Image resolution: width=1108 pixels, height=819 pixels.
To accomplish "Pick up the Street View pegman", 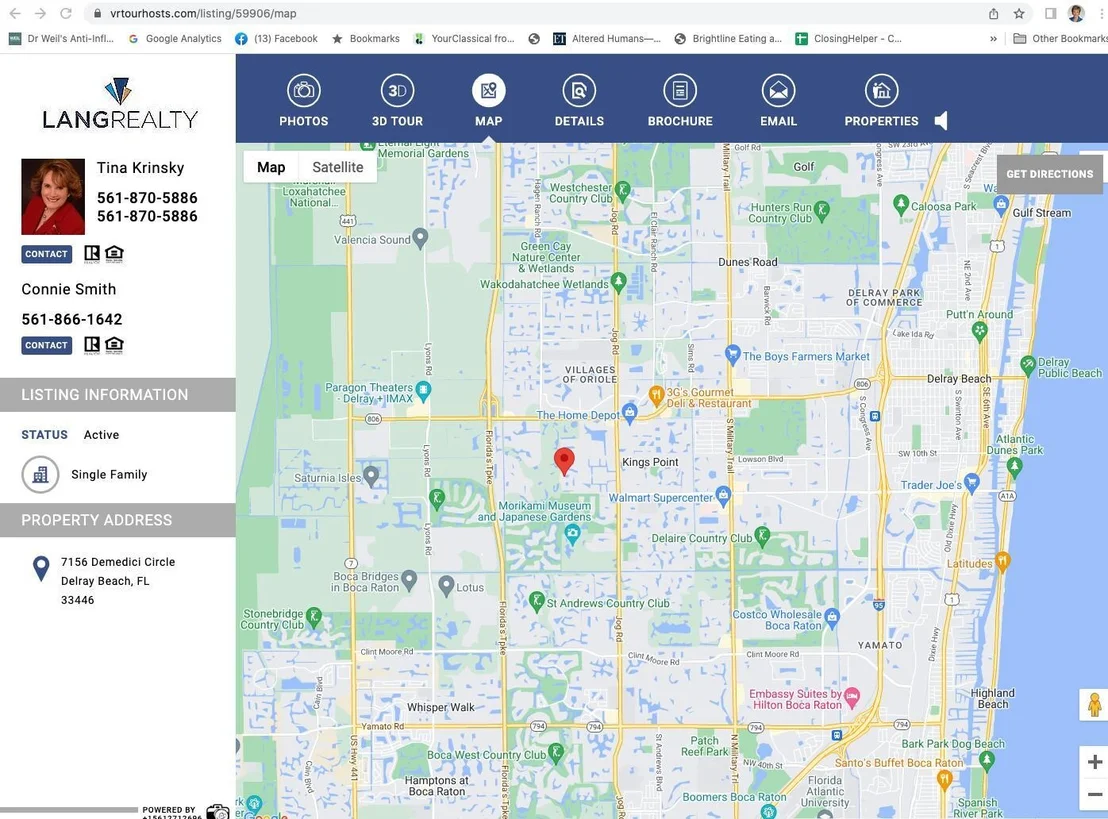I will tap(1095, 705).
